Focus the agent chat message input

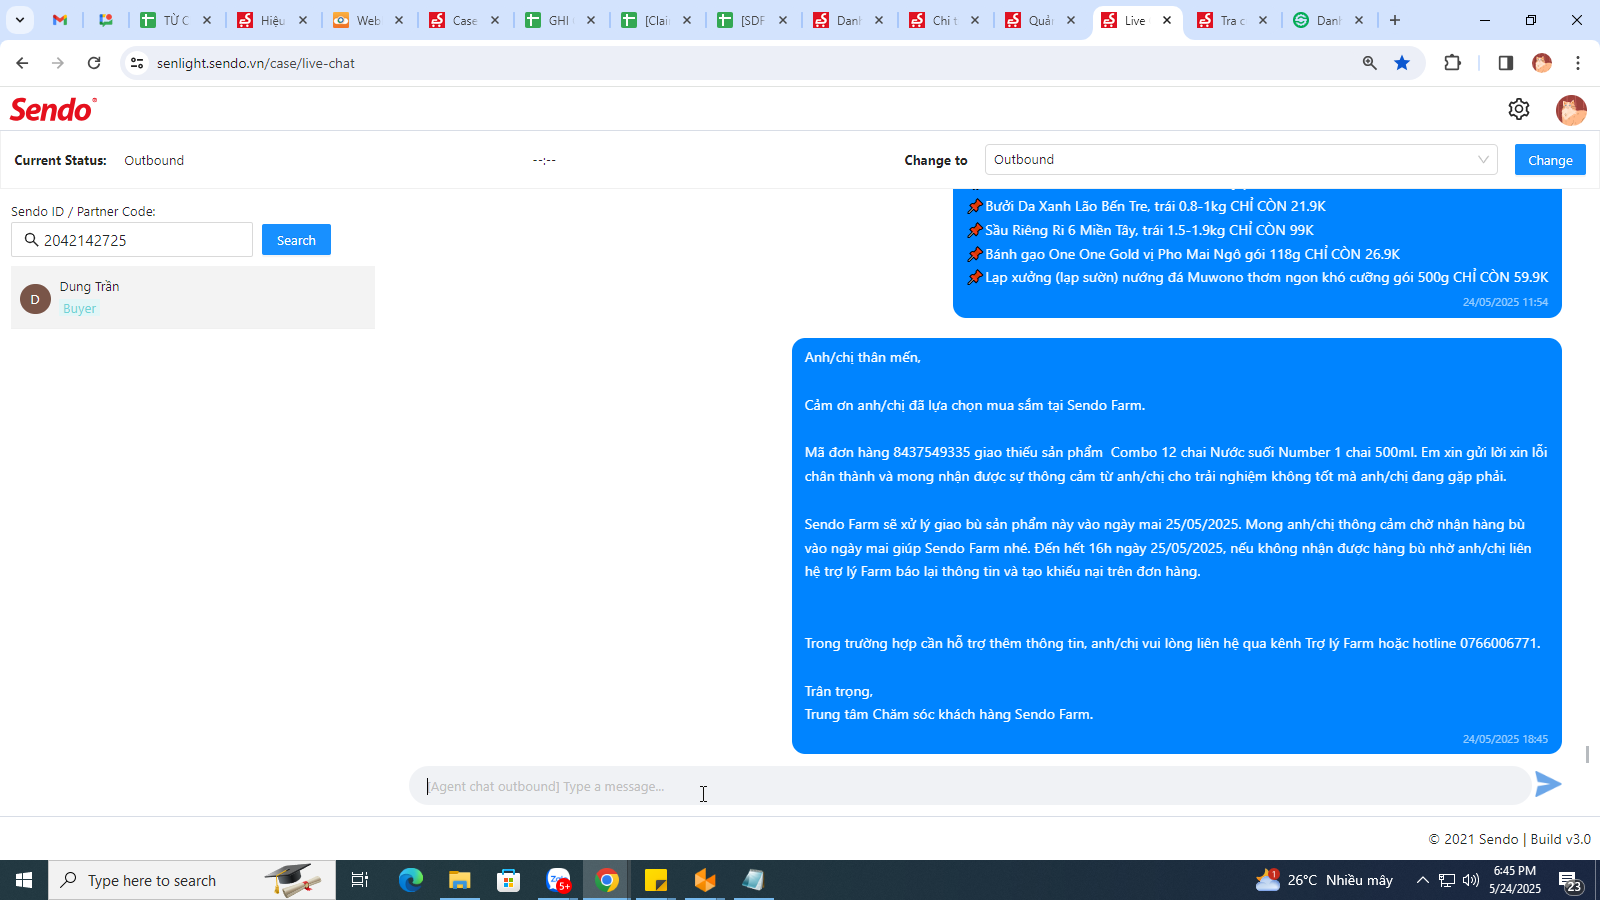[970, 786]
